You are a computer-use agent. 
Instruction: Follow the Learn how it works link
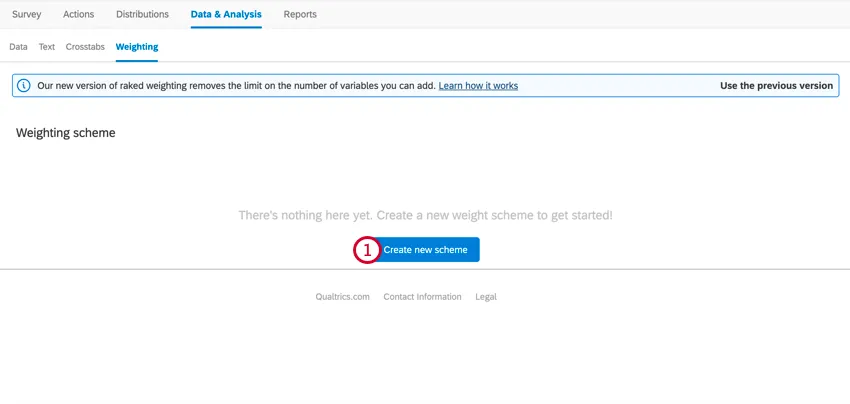478,86
